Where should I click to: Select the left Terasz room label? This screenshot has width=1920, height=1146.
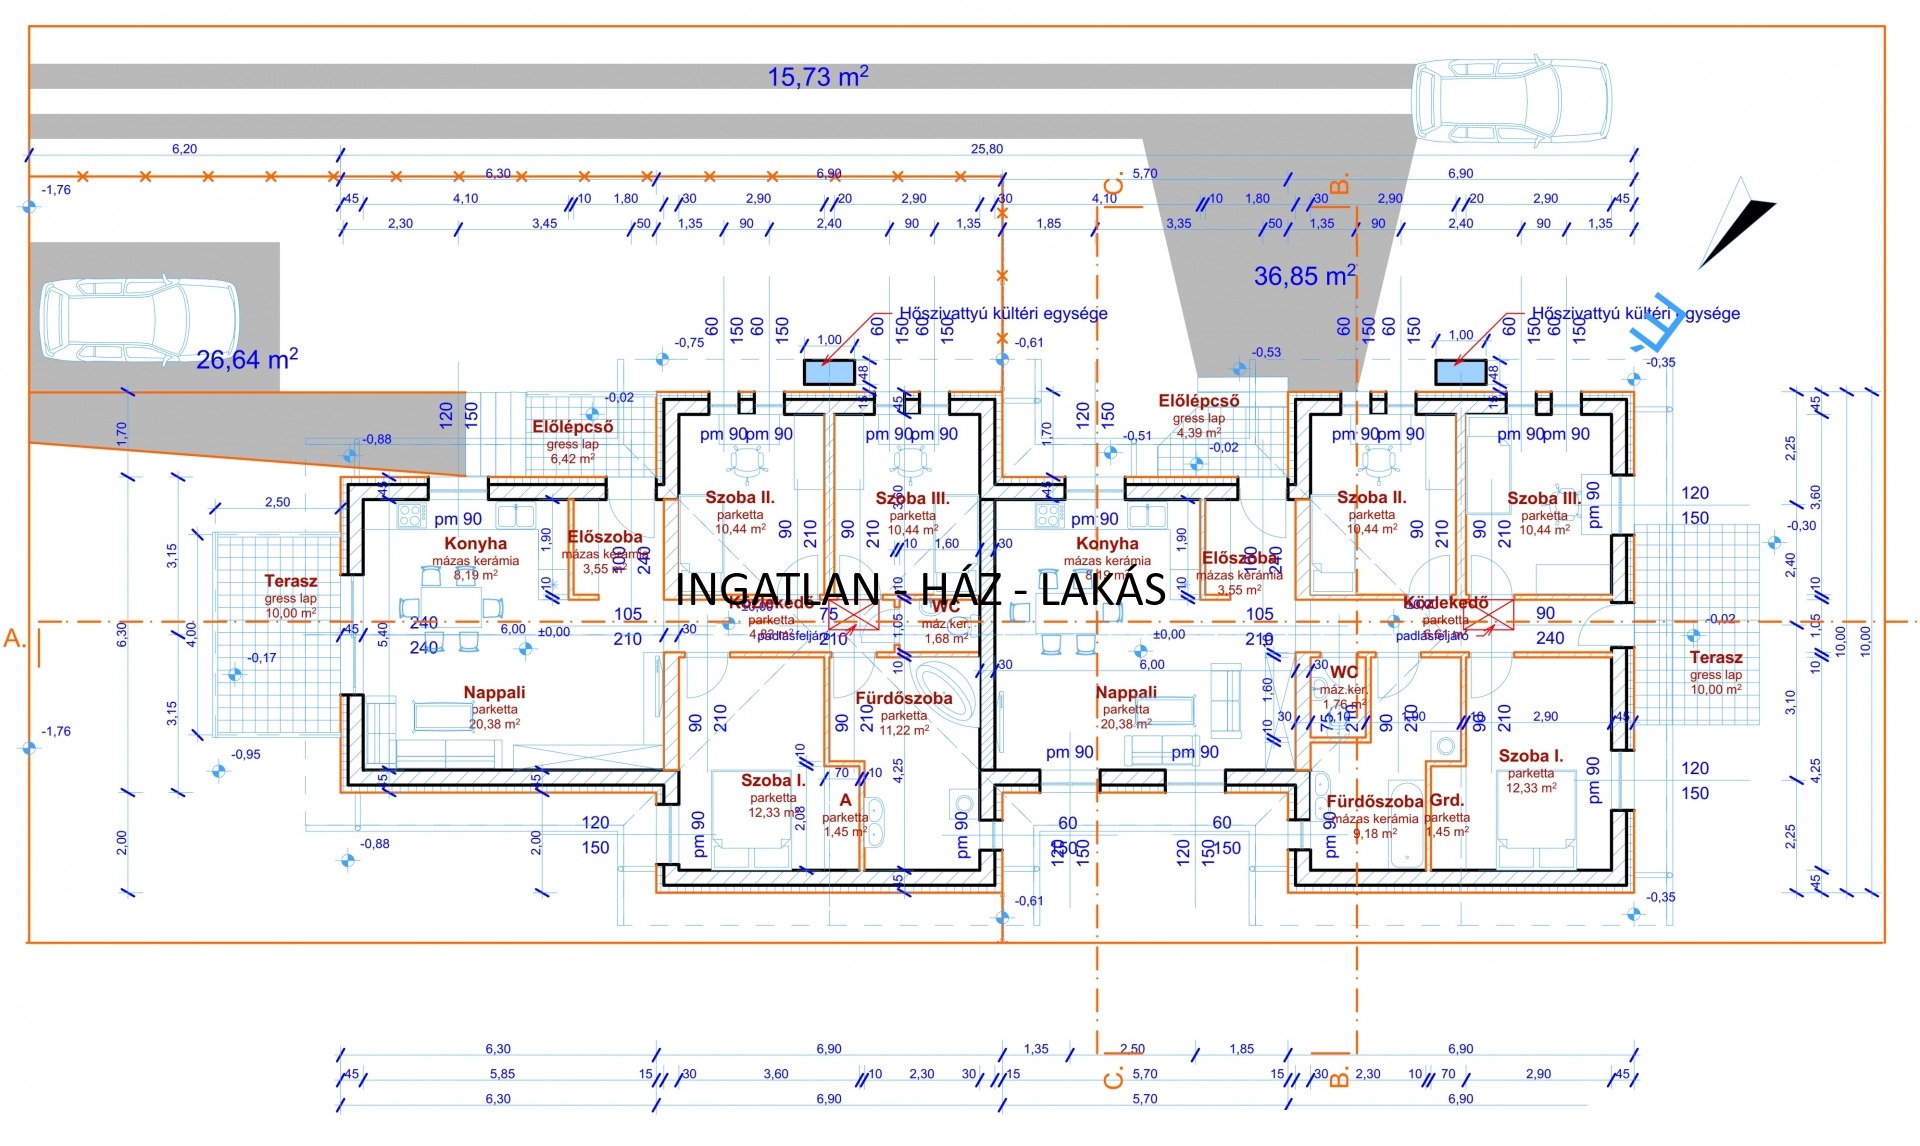tap(290, 581)
